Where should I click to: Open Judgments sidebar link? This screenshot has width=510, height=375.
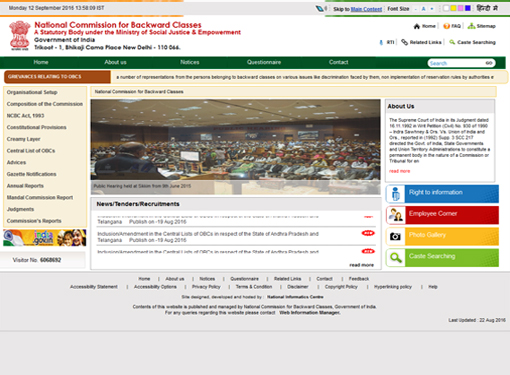(20, 209)
